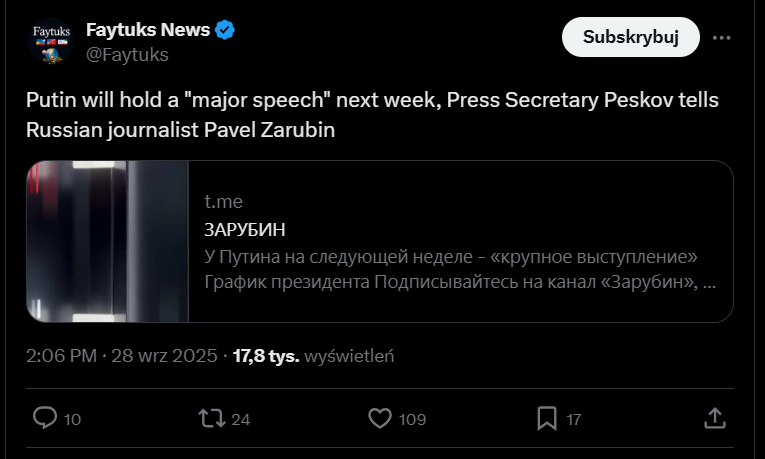Share the post via the share icon
This screenshot has height=459, width=765.
click(715, 419)
